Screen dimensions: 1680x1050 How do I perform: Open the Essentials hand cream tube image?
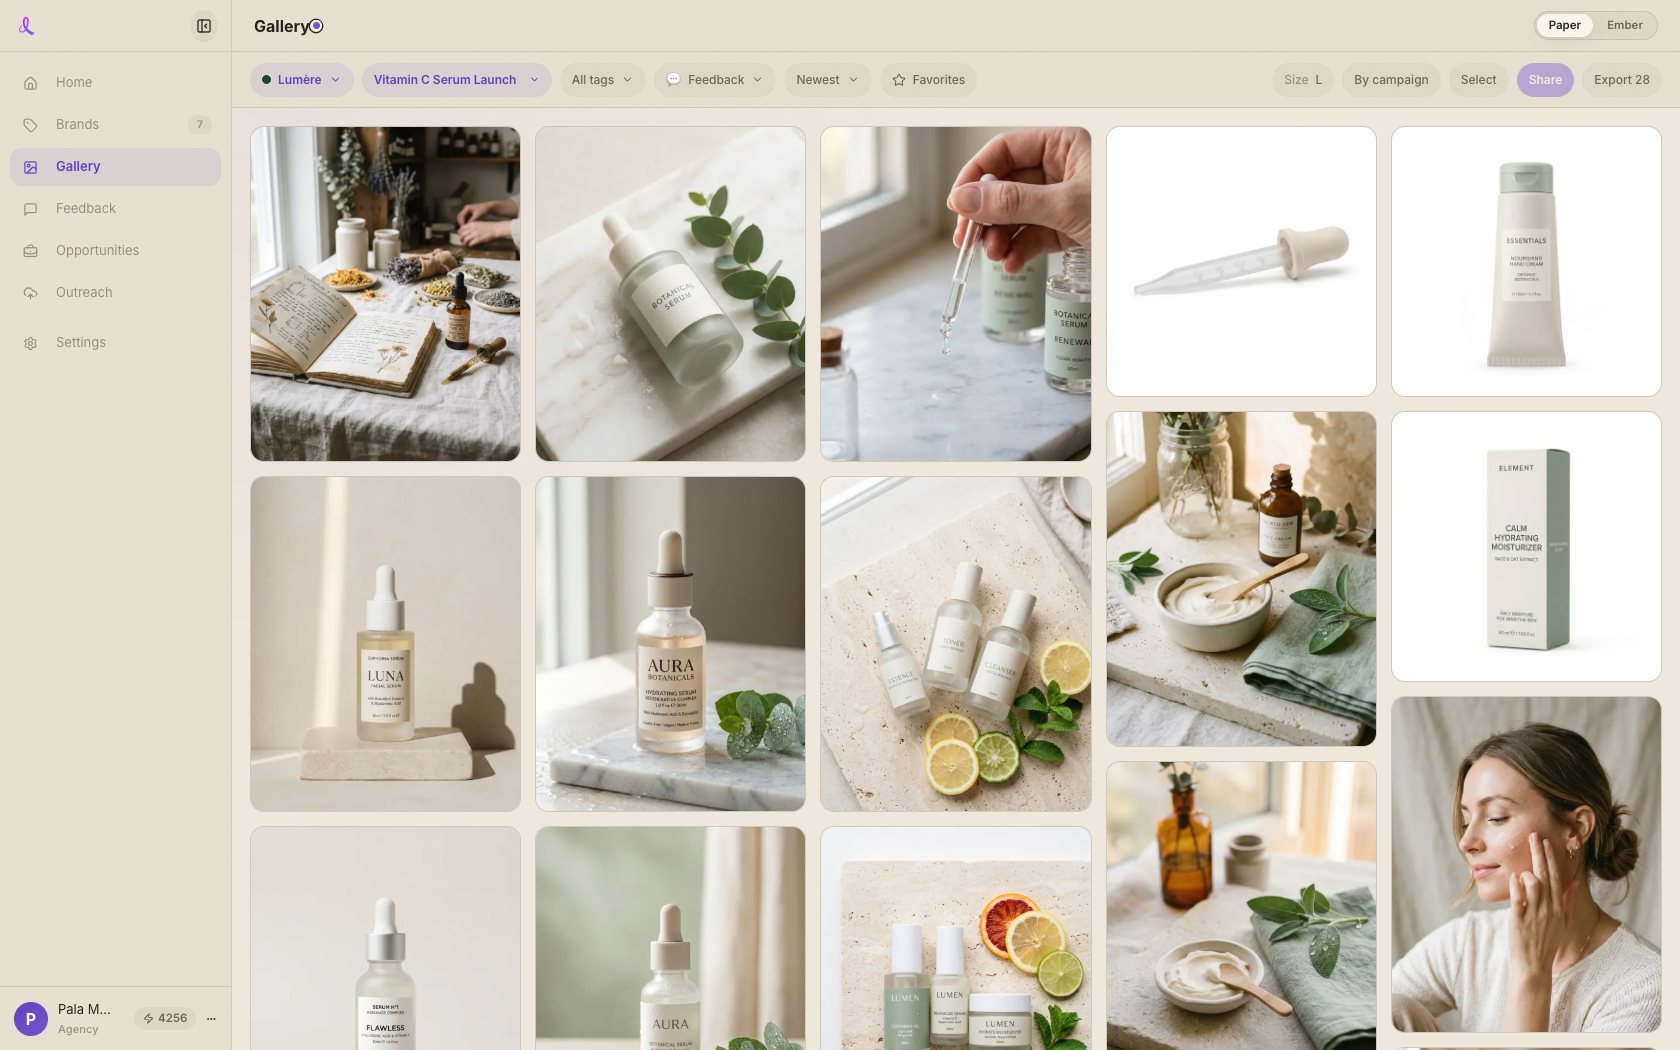pos(1526,262)
